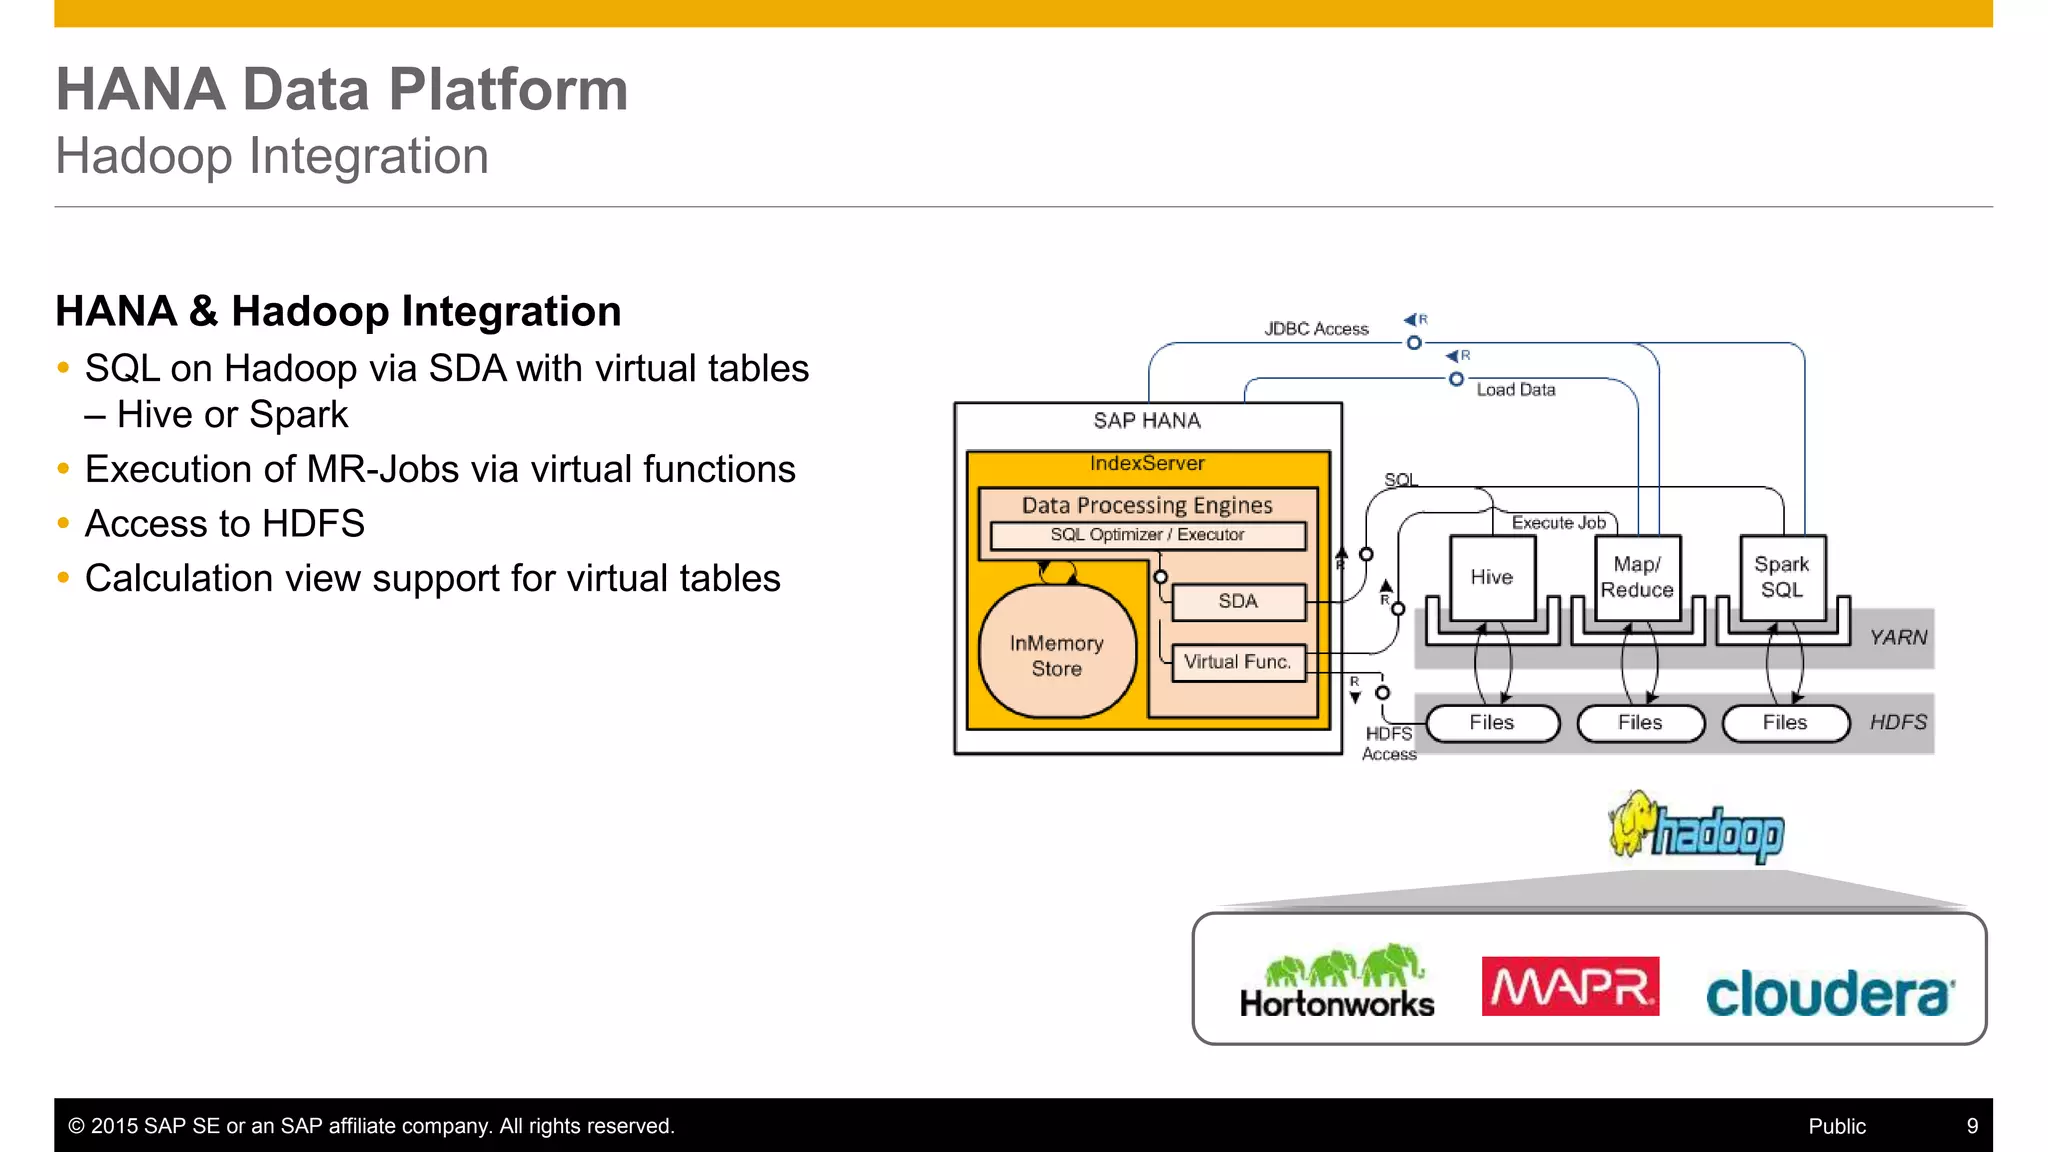
Task: Click the 2015 SAP SE copyright notice
Action: pos(371,1126)
